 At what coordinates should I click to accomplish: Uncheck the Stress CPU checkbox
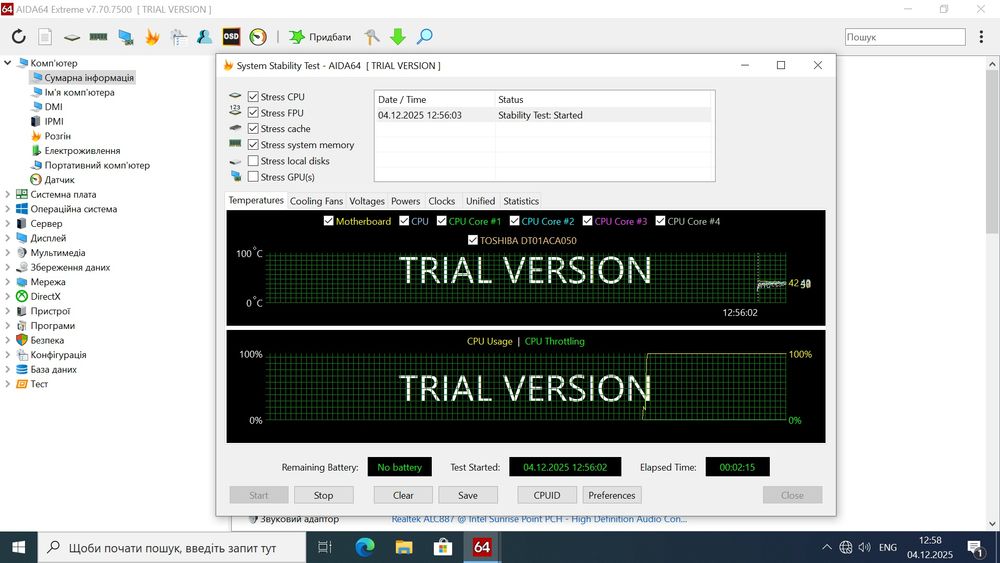[253, 97]
